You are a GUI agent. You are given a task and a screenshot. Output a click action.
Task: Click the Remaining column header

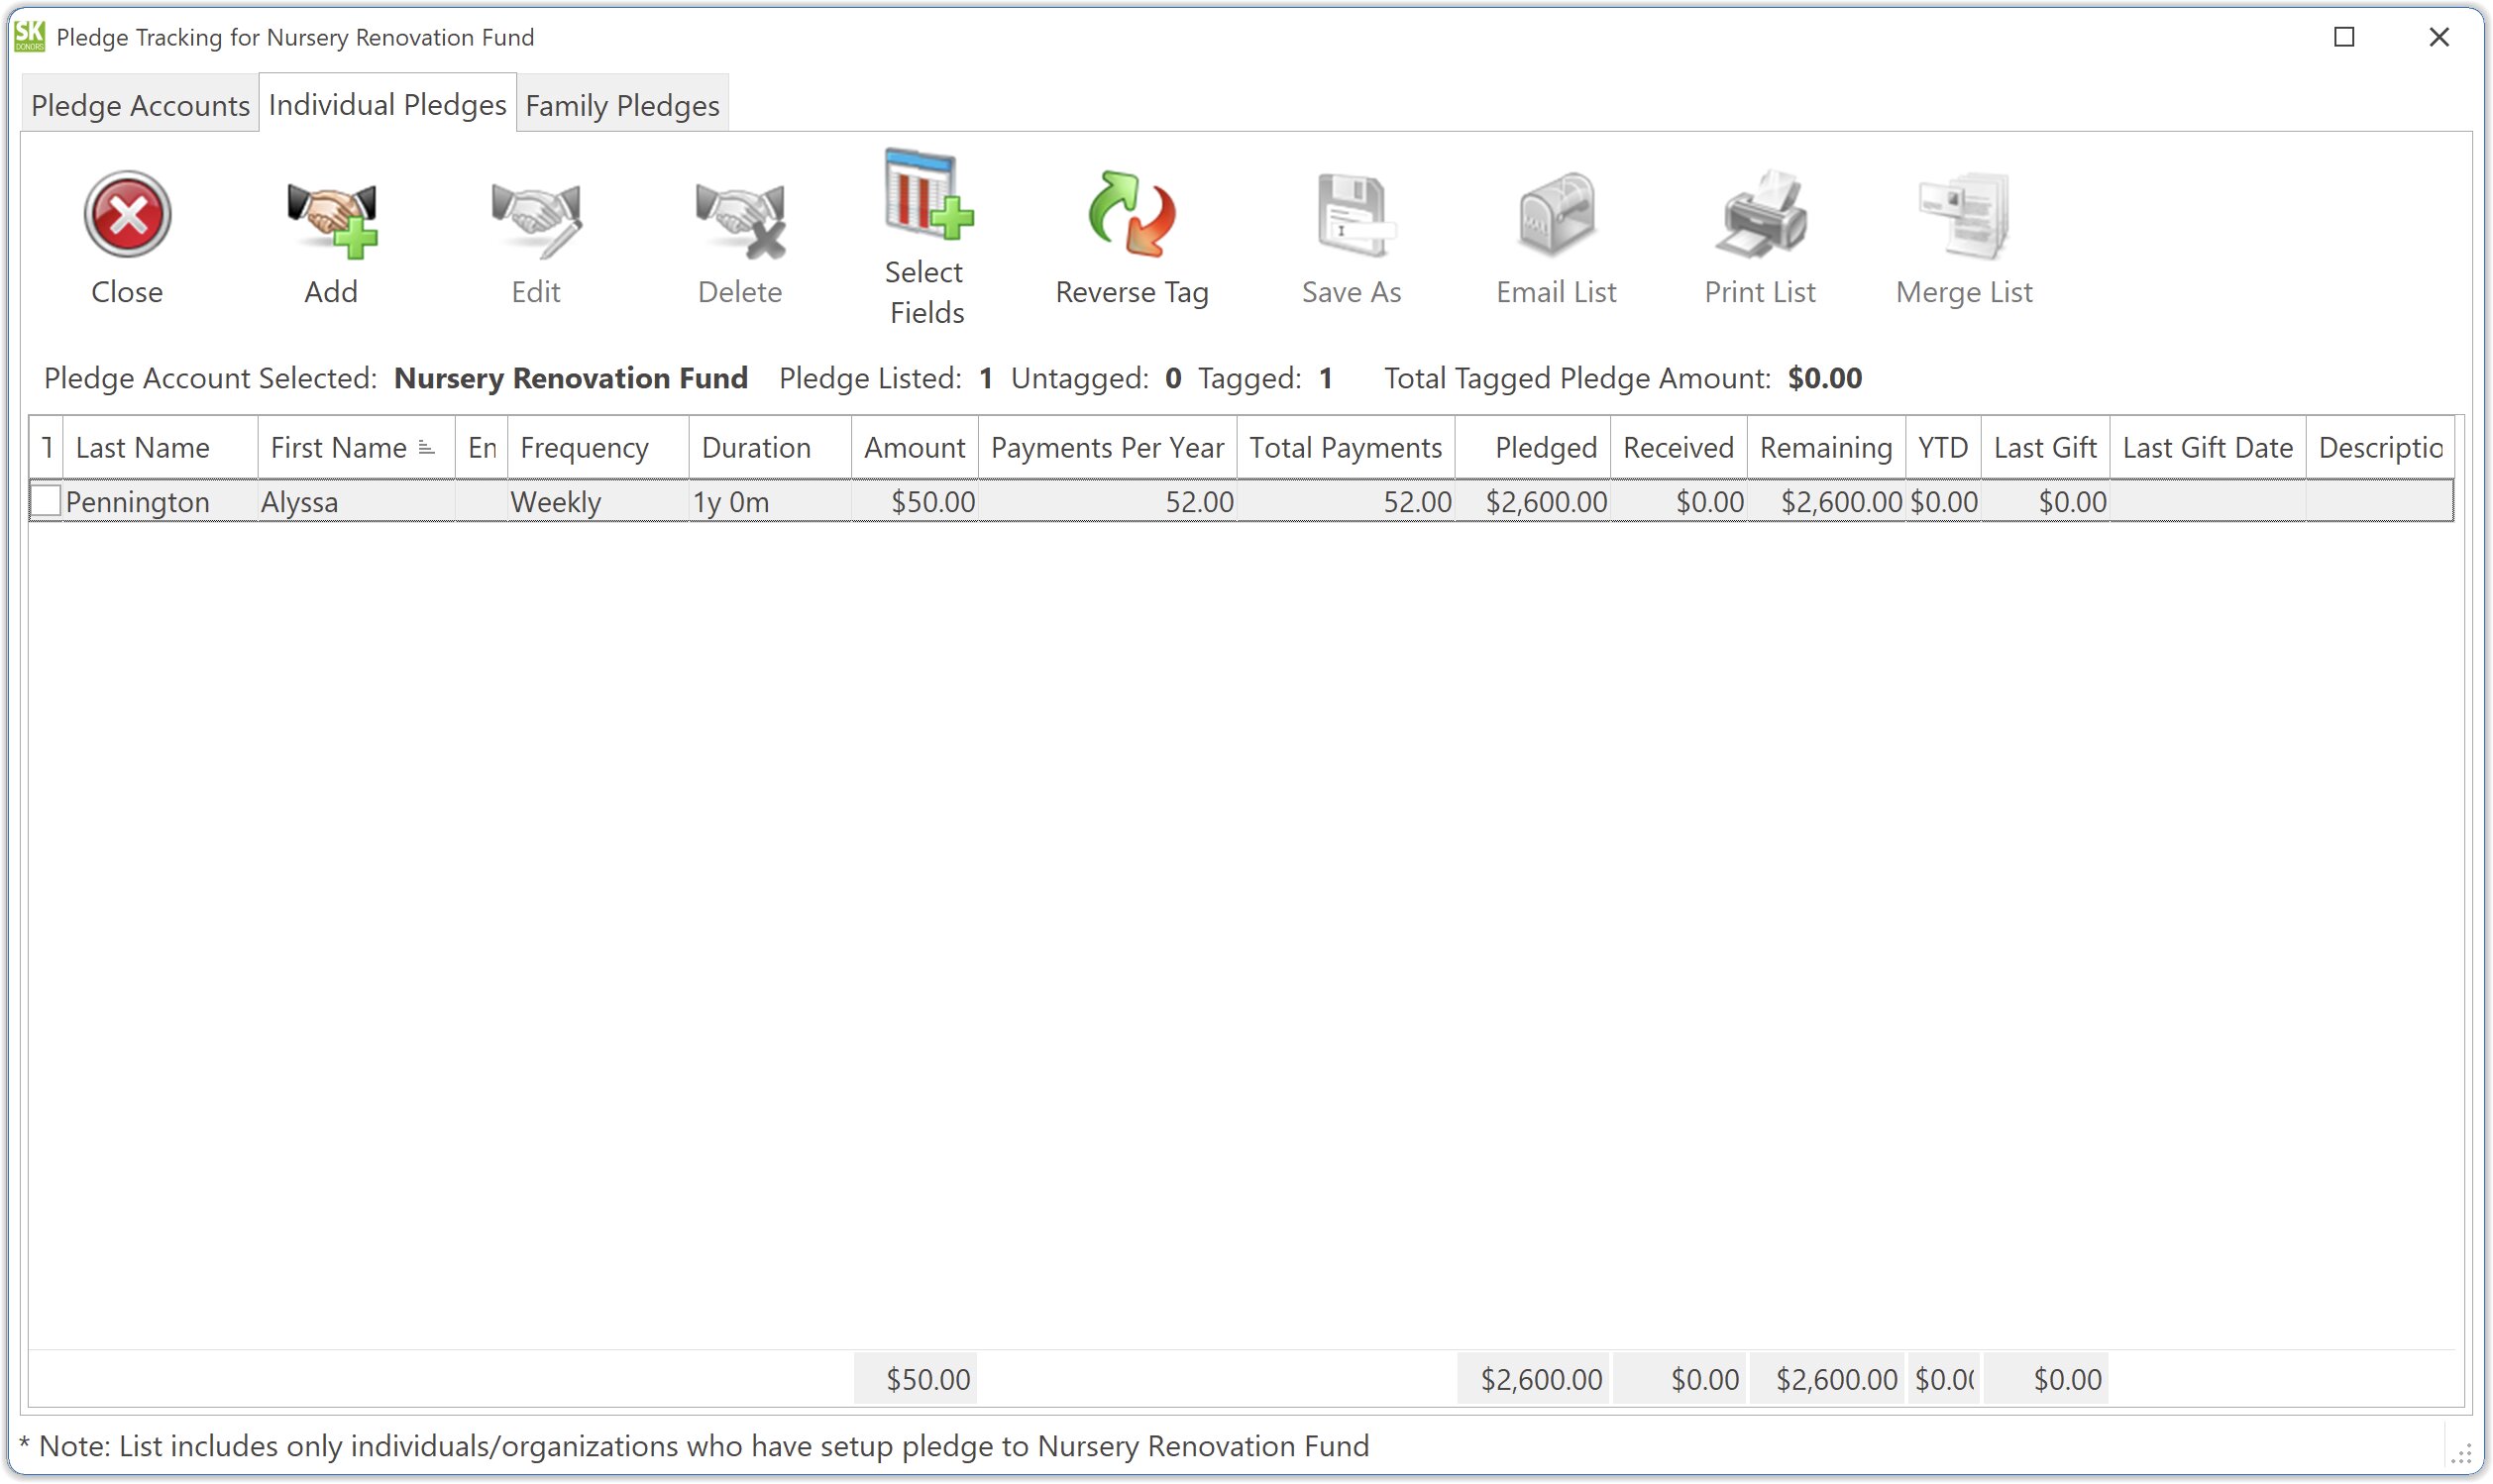[1825, 448]
